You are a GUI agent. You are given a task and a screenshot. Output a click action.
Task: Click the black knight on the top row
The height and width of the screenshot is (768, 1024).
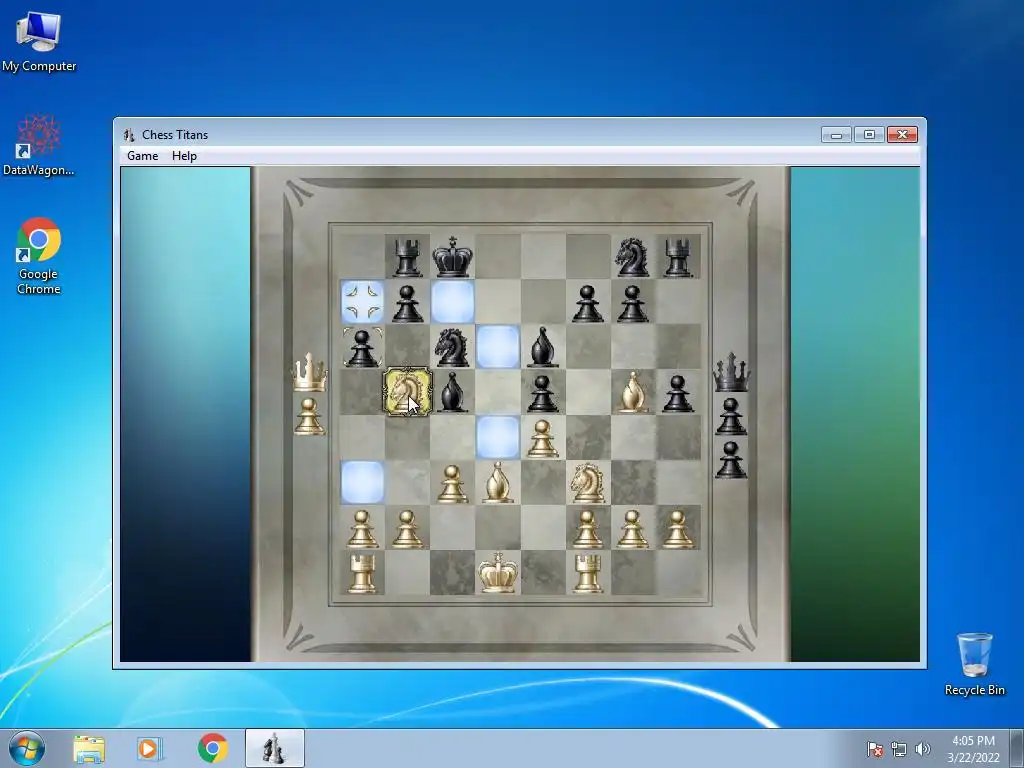point(632,257)
